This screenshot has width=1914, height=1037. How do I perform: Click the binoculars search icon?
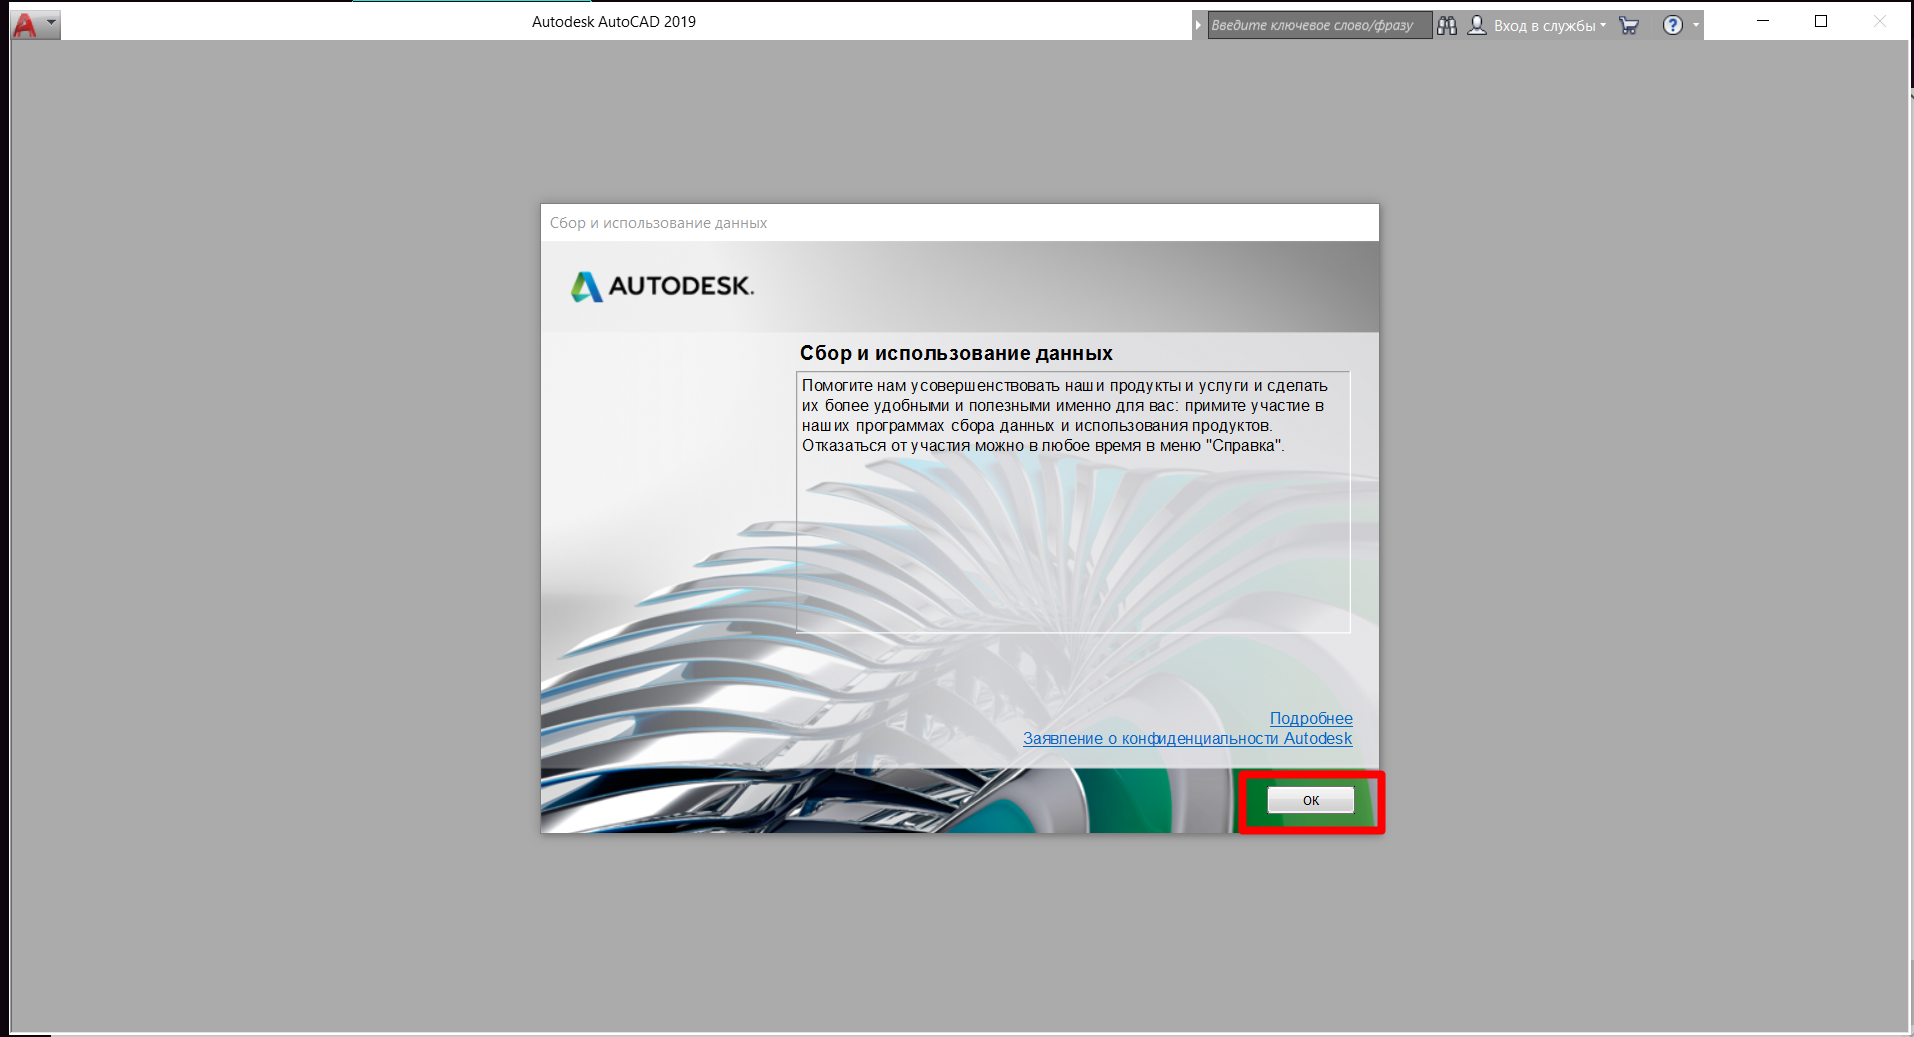click(1447, 25)
